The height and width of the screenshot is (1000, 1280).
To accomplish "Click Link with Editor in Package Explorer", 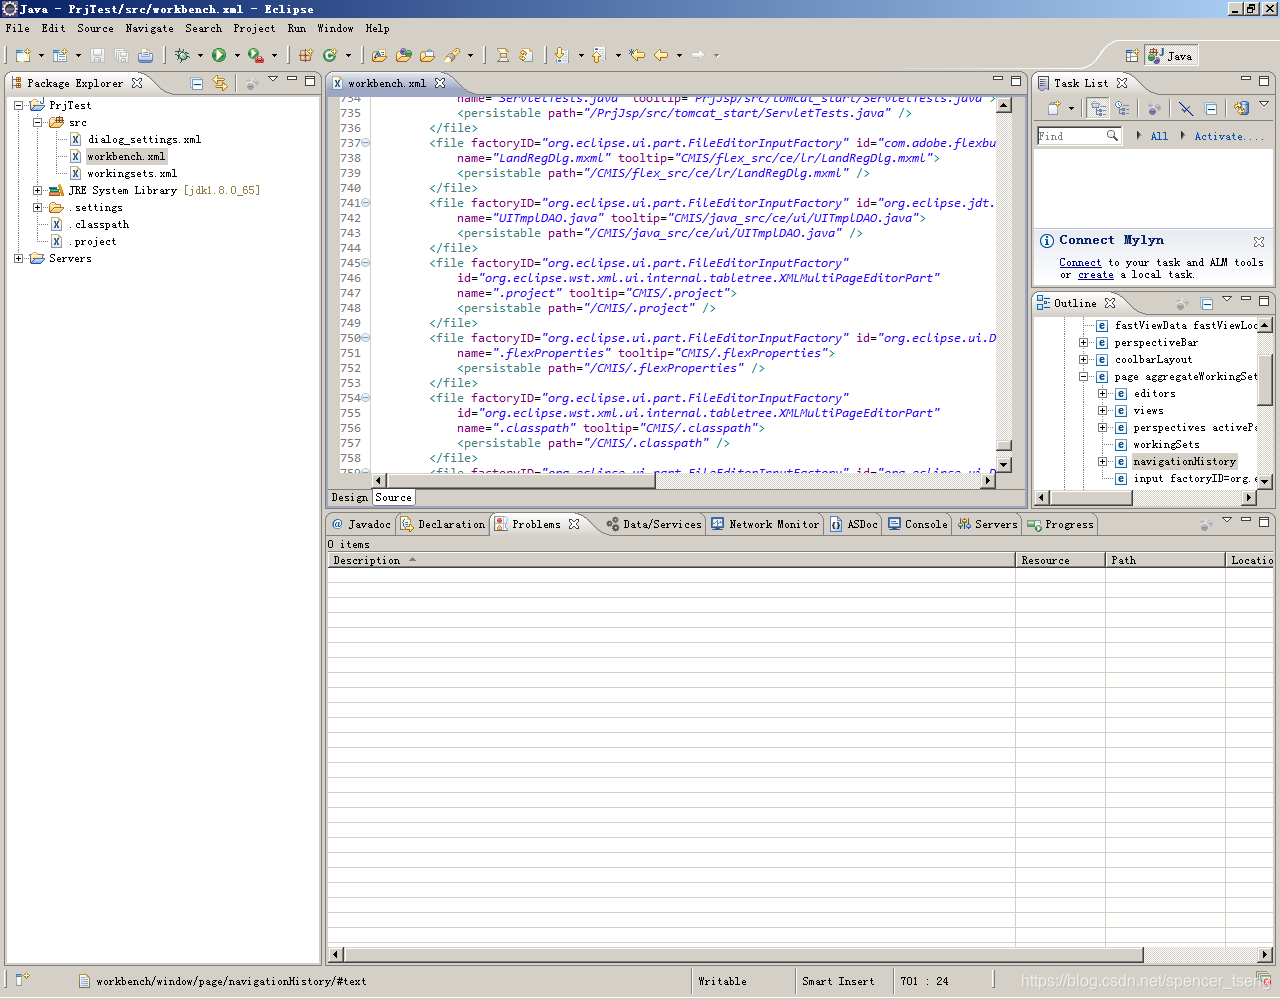I will click(x=219, y=83).
